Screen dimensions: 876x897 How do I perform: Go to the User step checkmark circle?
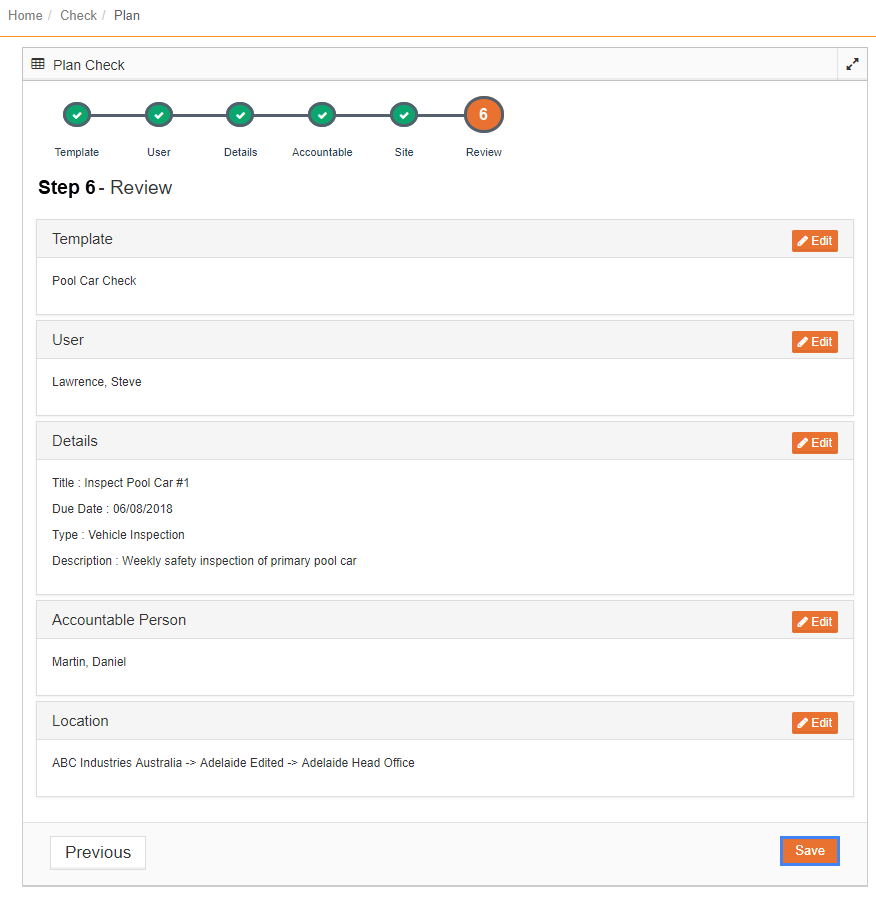point(158,115)
